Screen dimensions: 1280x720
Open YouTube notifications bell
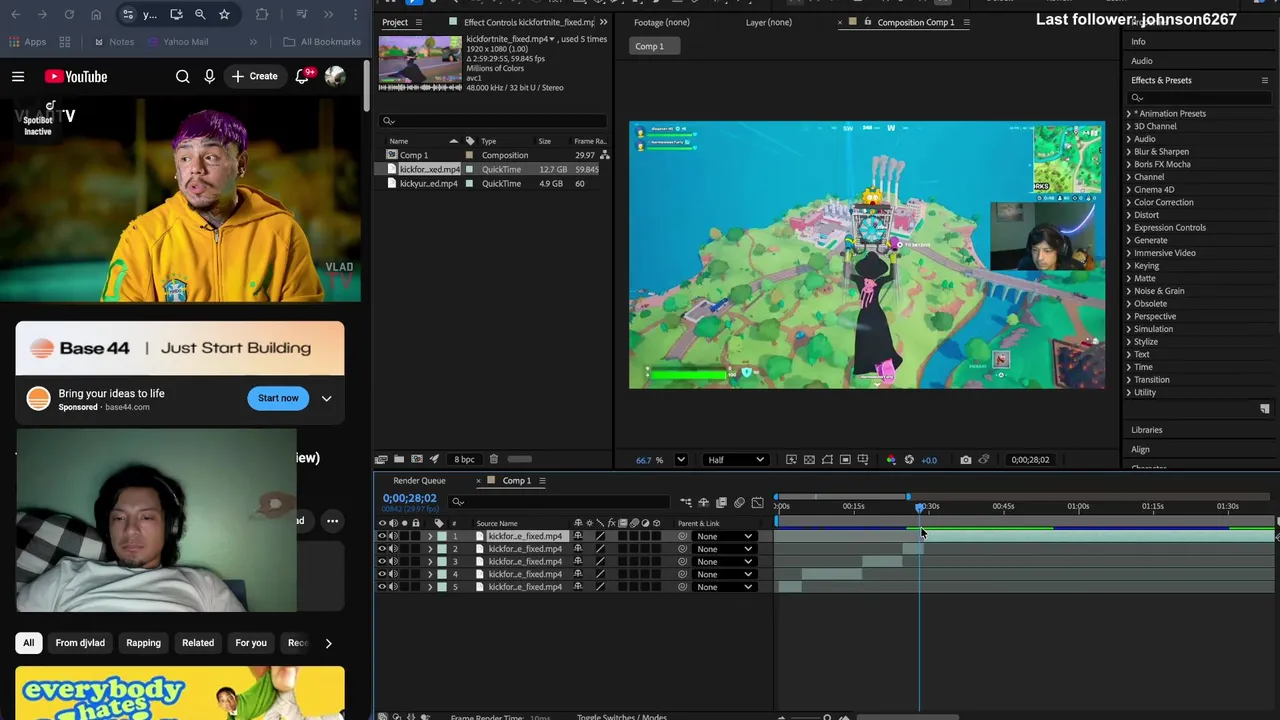click(x=302, y=76)
